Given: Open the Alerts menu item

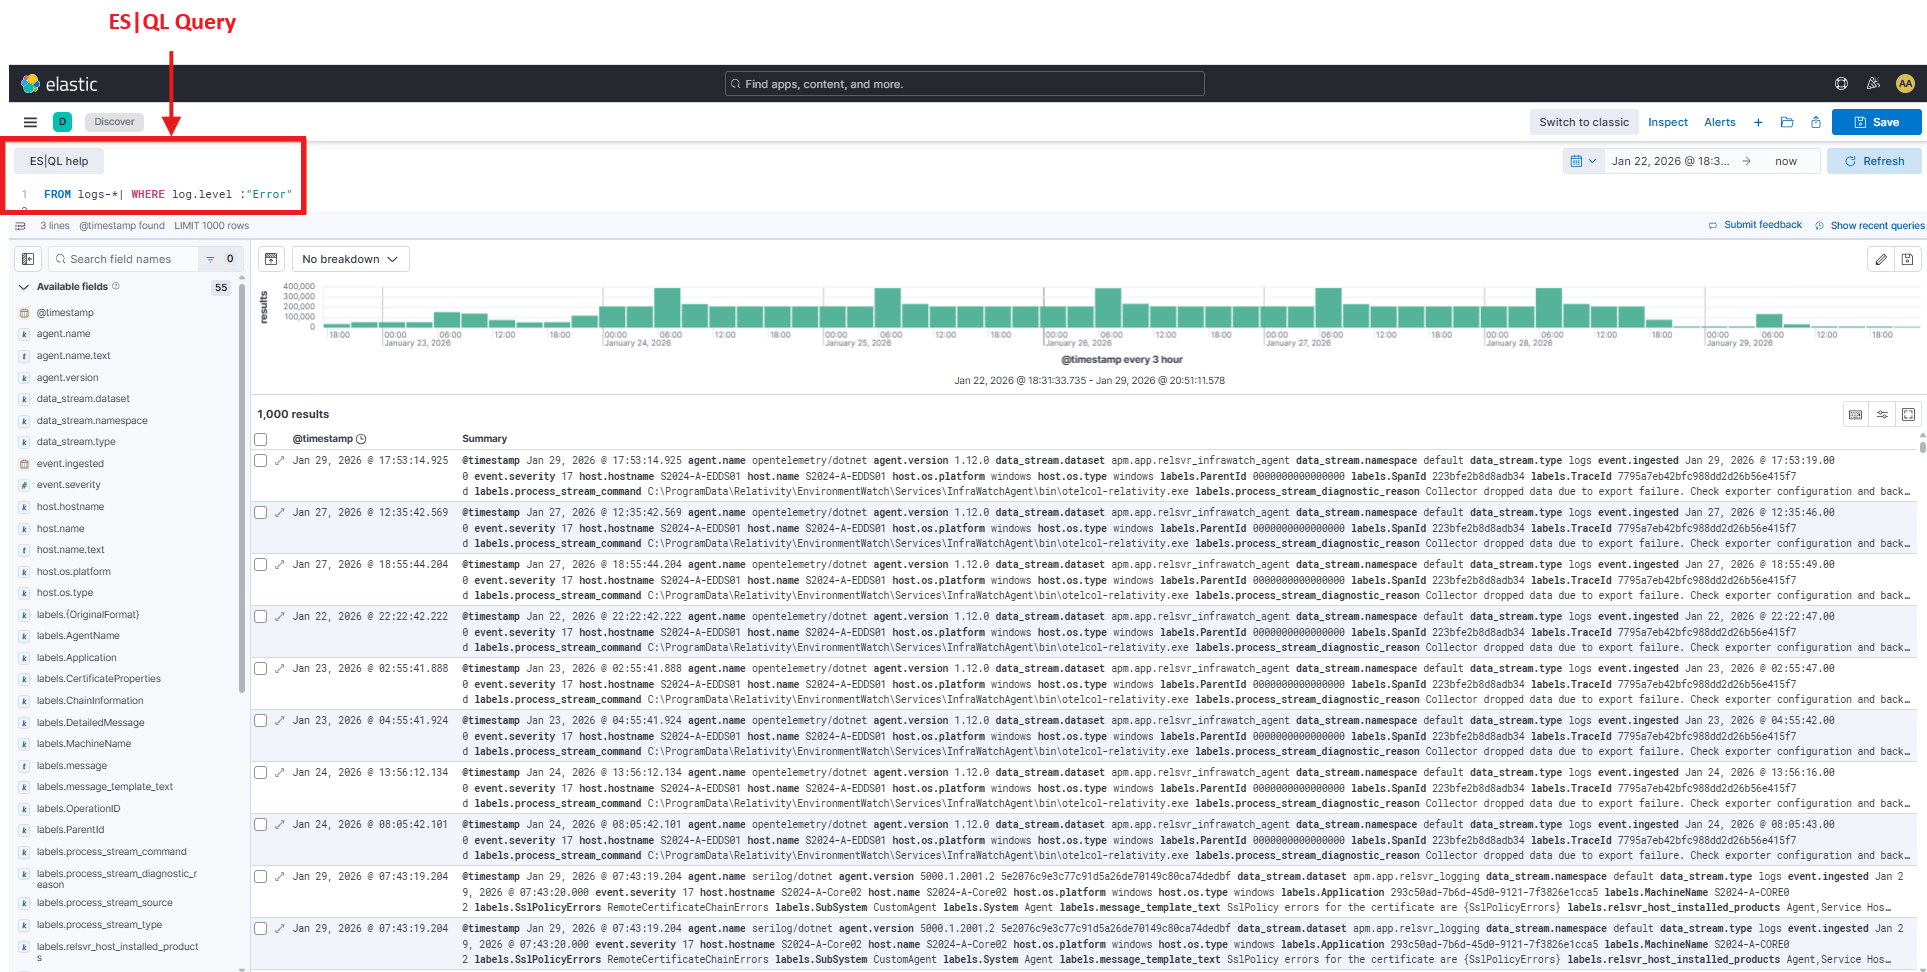Looking at the screenshot, I should (x=1719, y=122).
